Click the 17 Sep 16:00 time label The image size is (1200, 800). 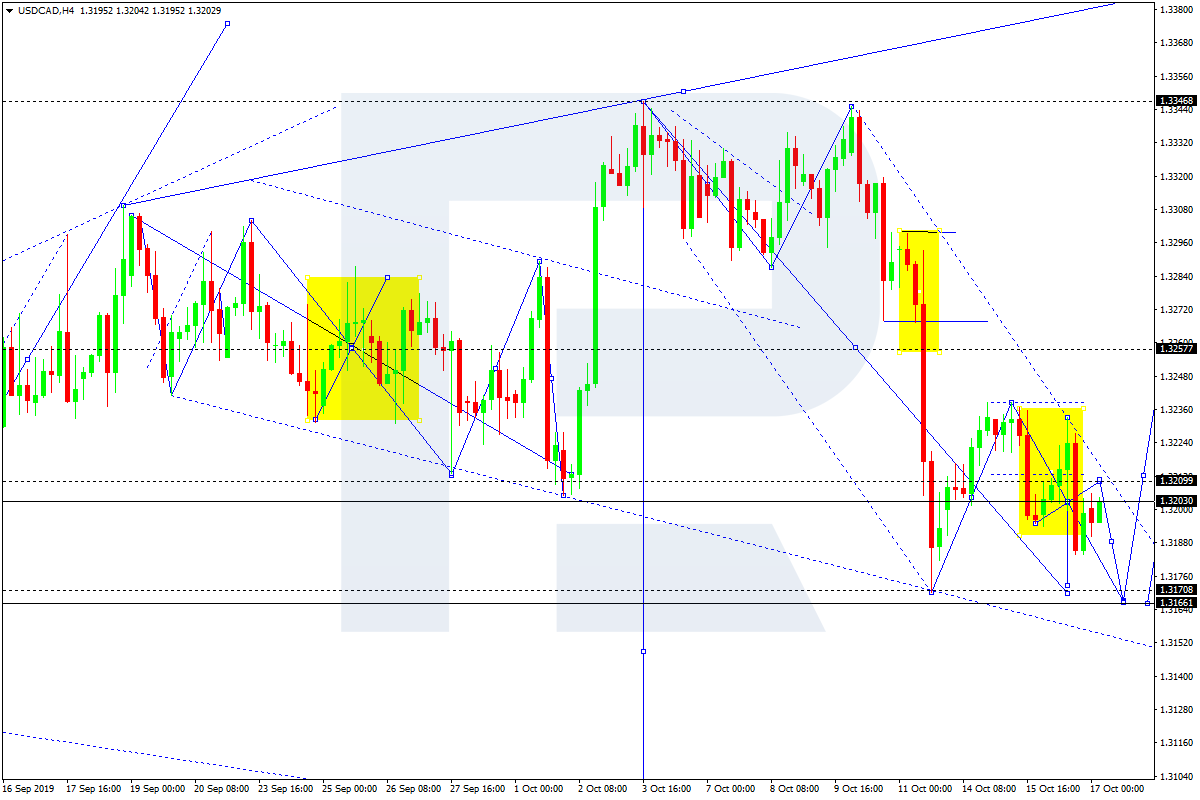(96, 789)
